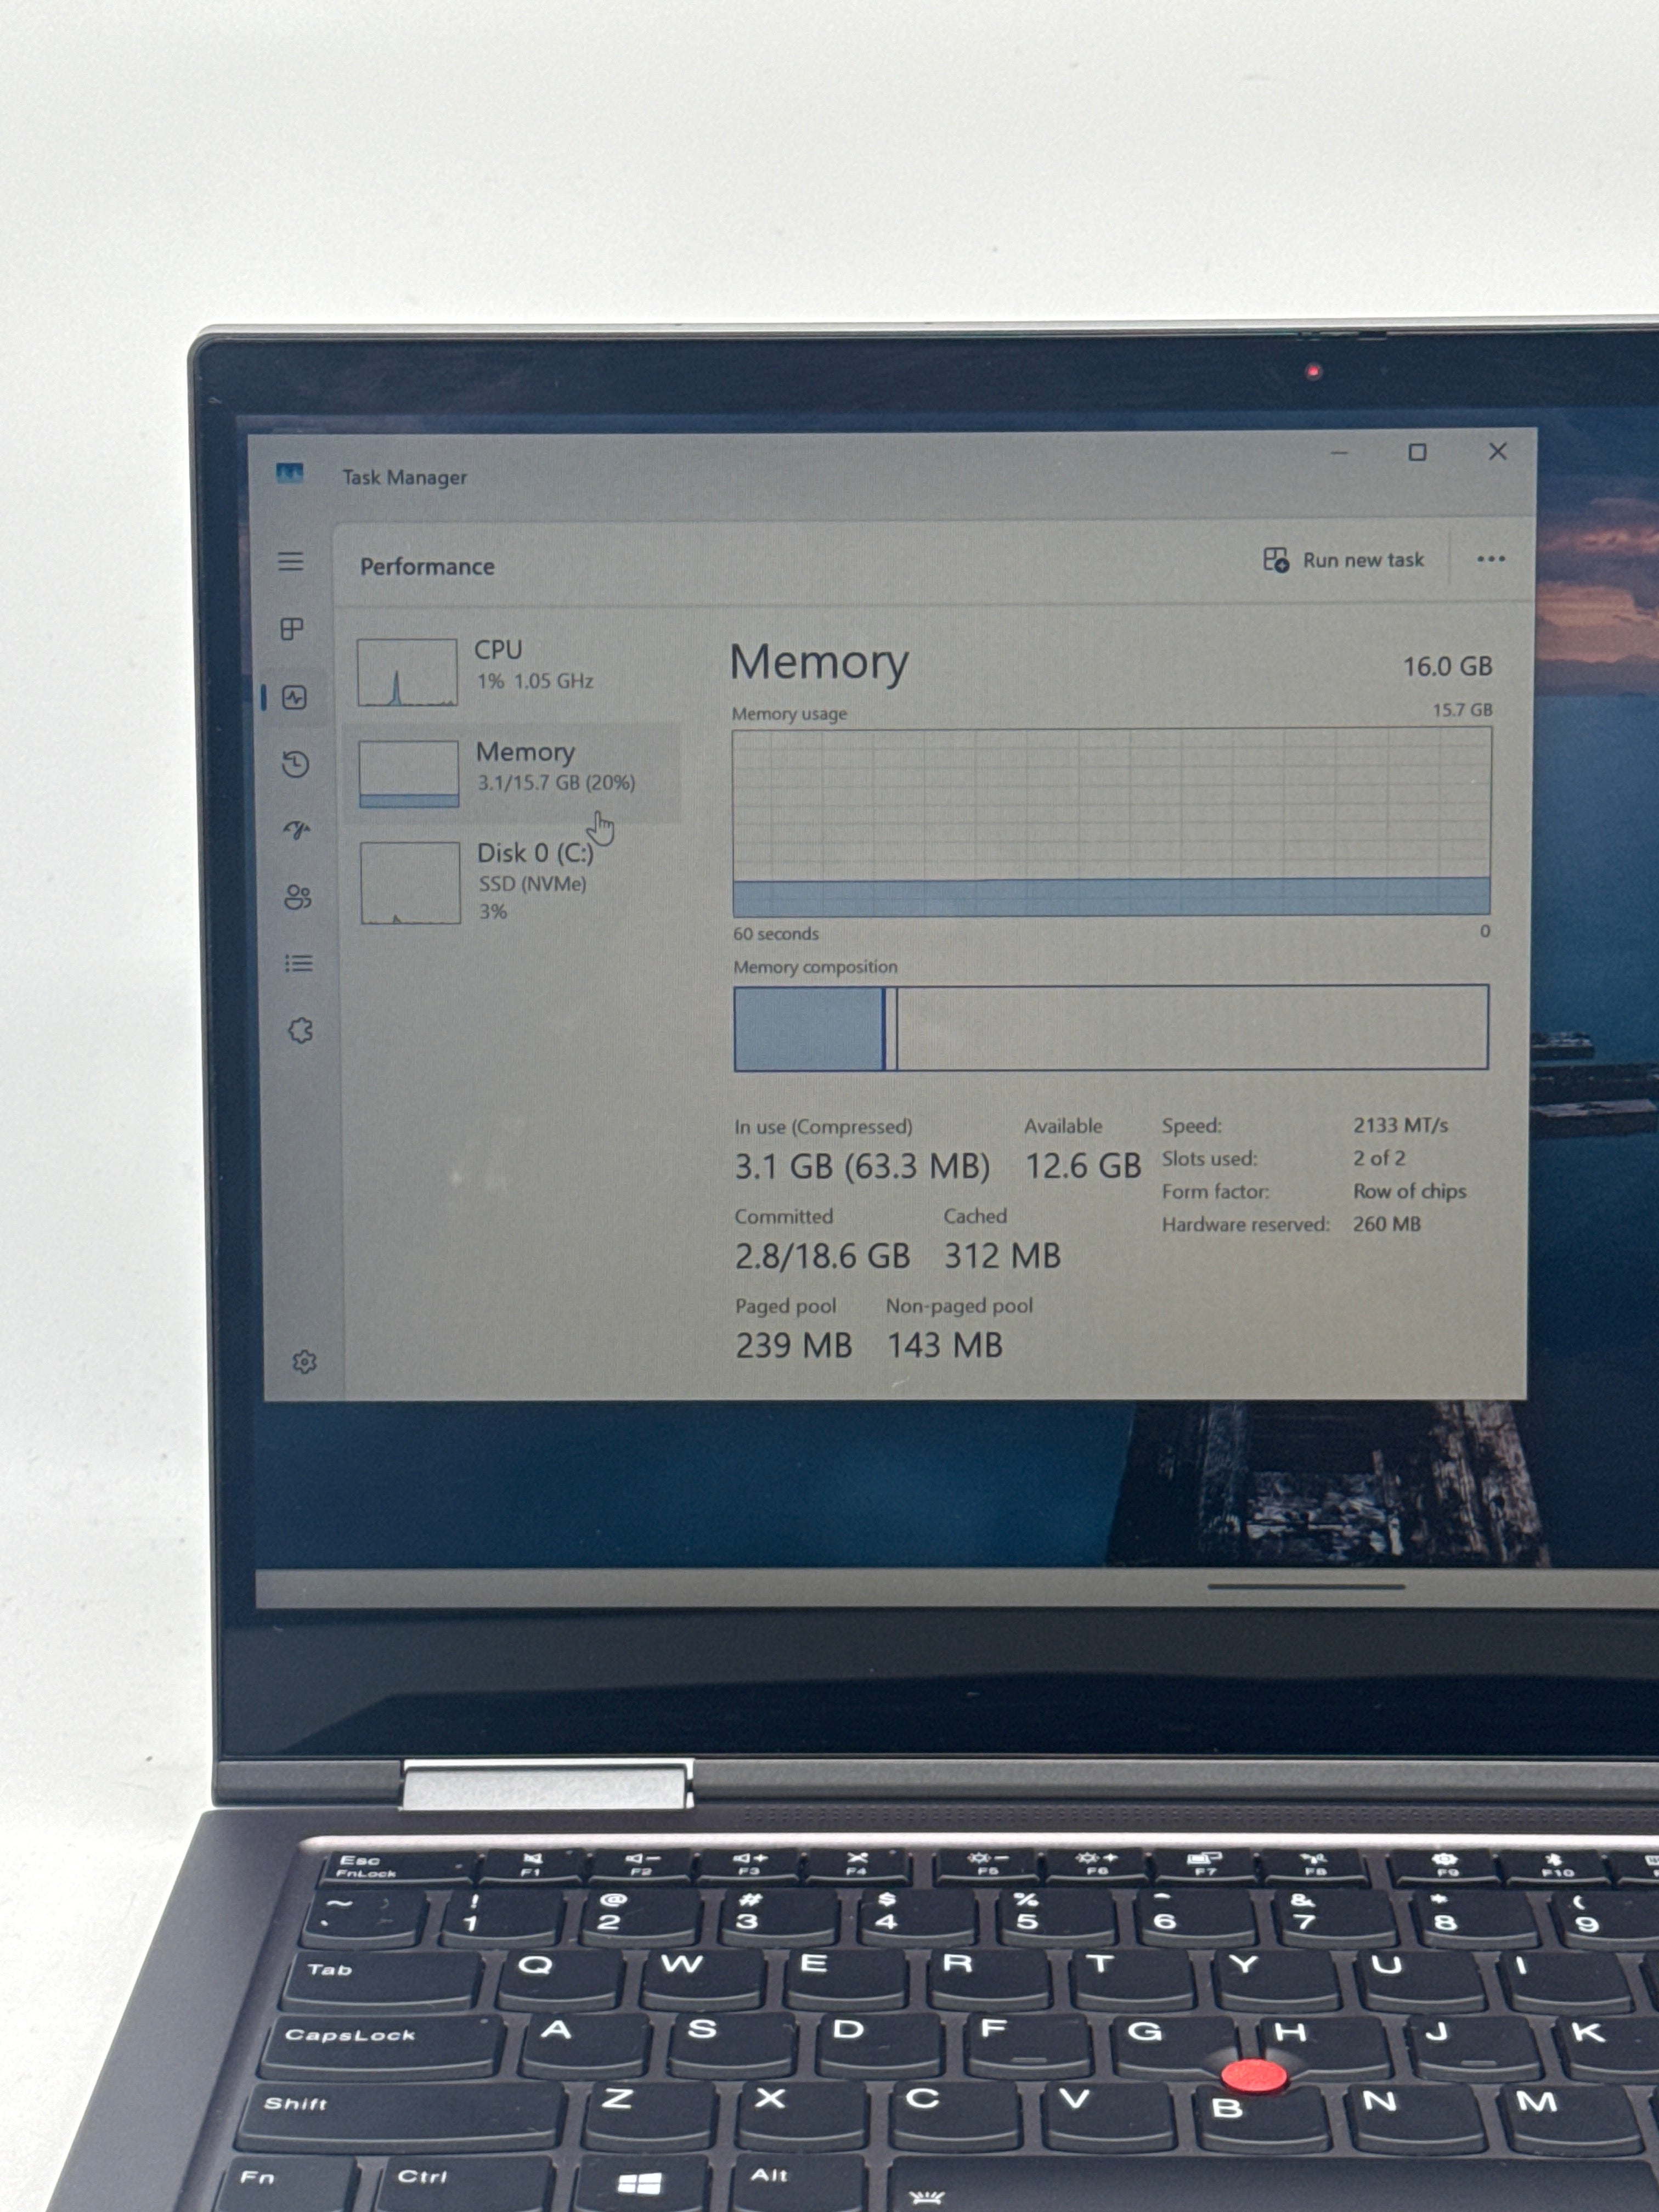Click the Cached value 312 MB

pos(1002,1255)
